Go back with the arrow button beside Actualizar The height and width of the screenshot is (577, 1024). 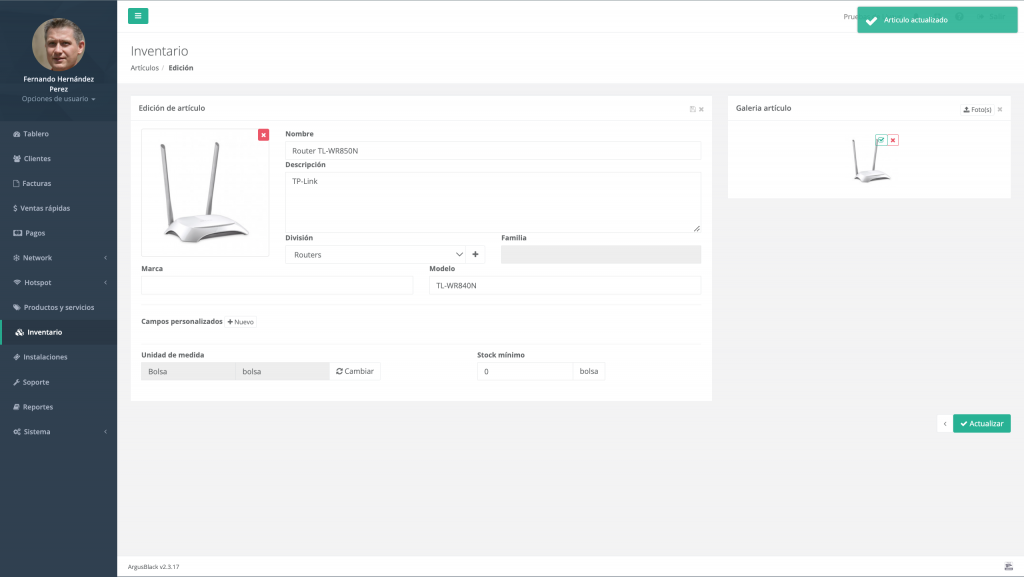[945, 424]
